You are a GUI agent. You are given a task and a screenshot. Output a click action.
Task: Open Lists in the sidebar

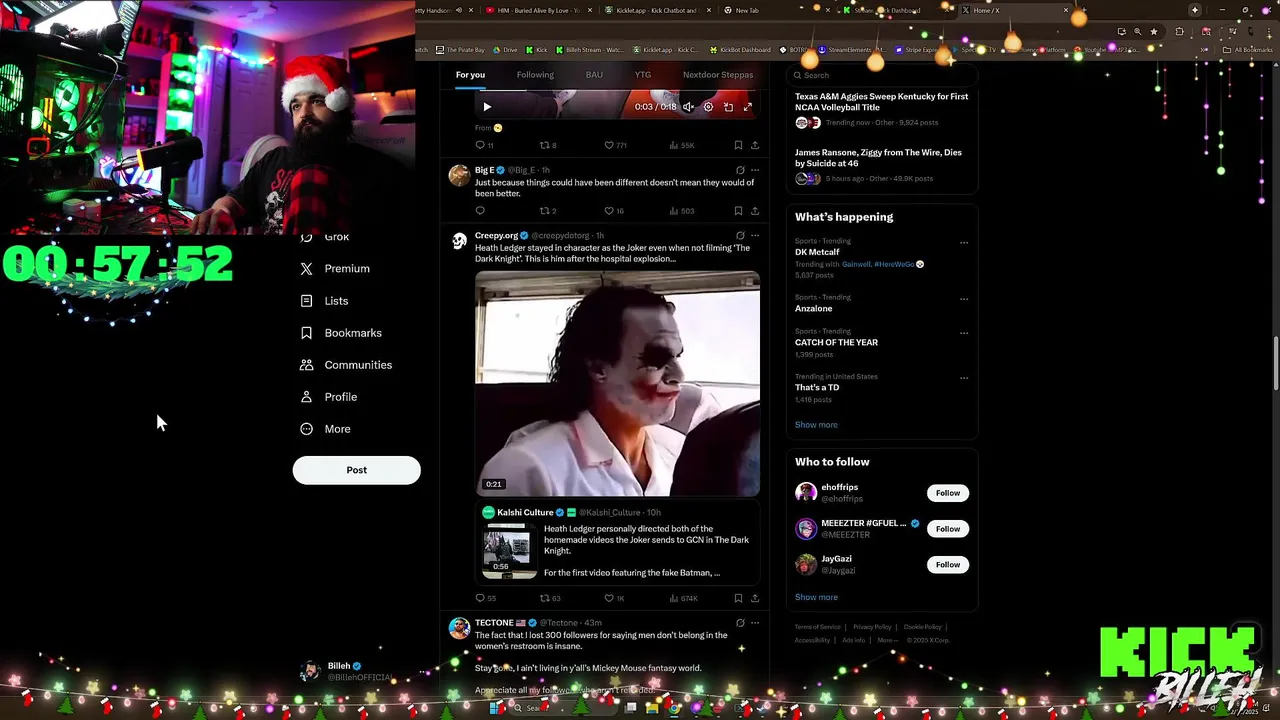click(x=324, y=301)
